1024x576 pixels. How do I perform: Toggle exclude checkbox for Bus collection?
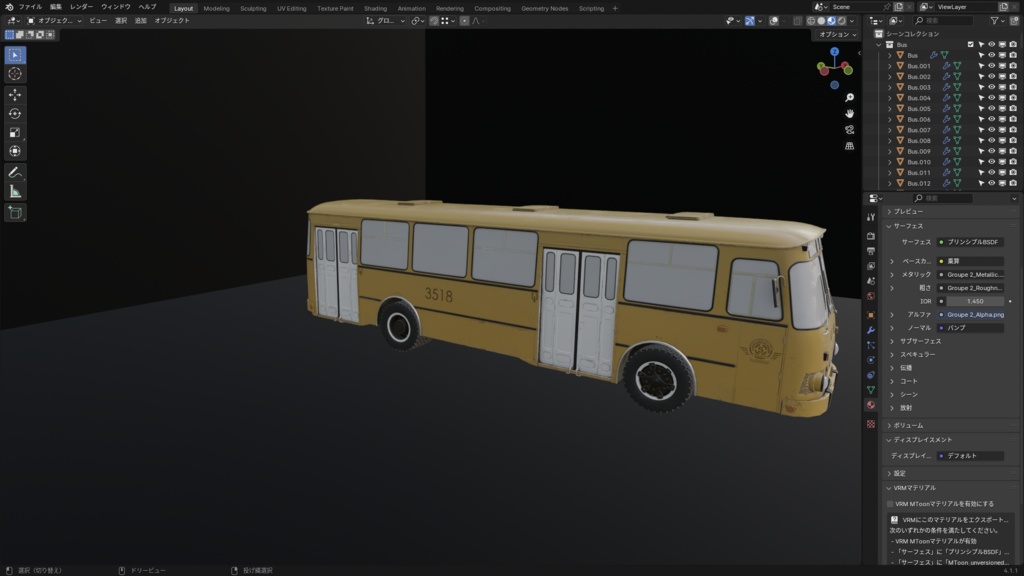pos(970,44)
